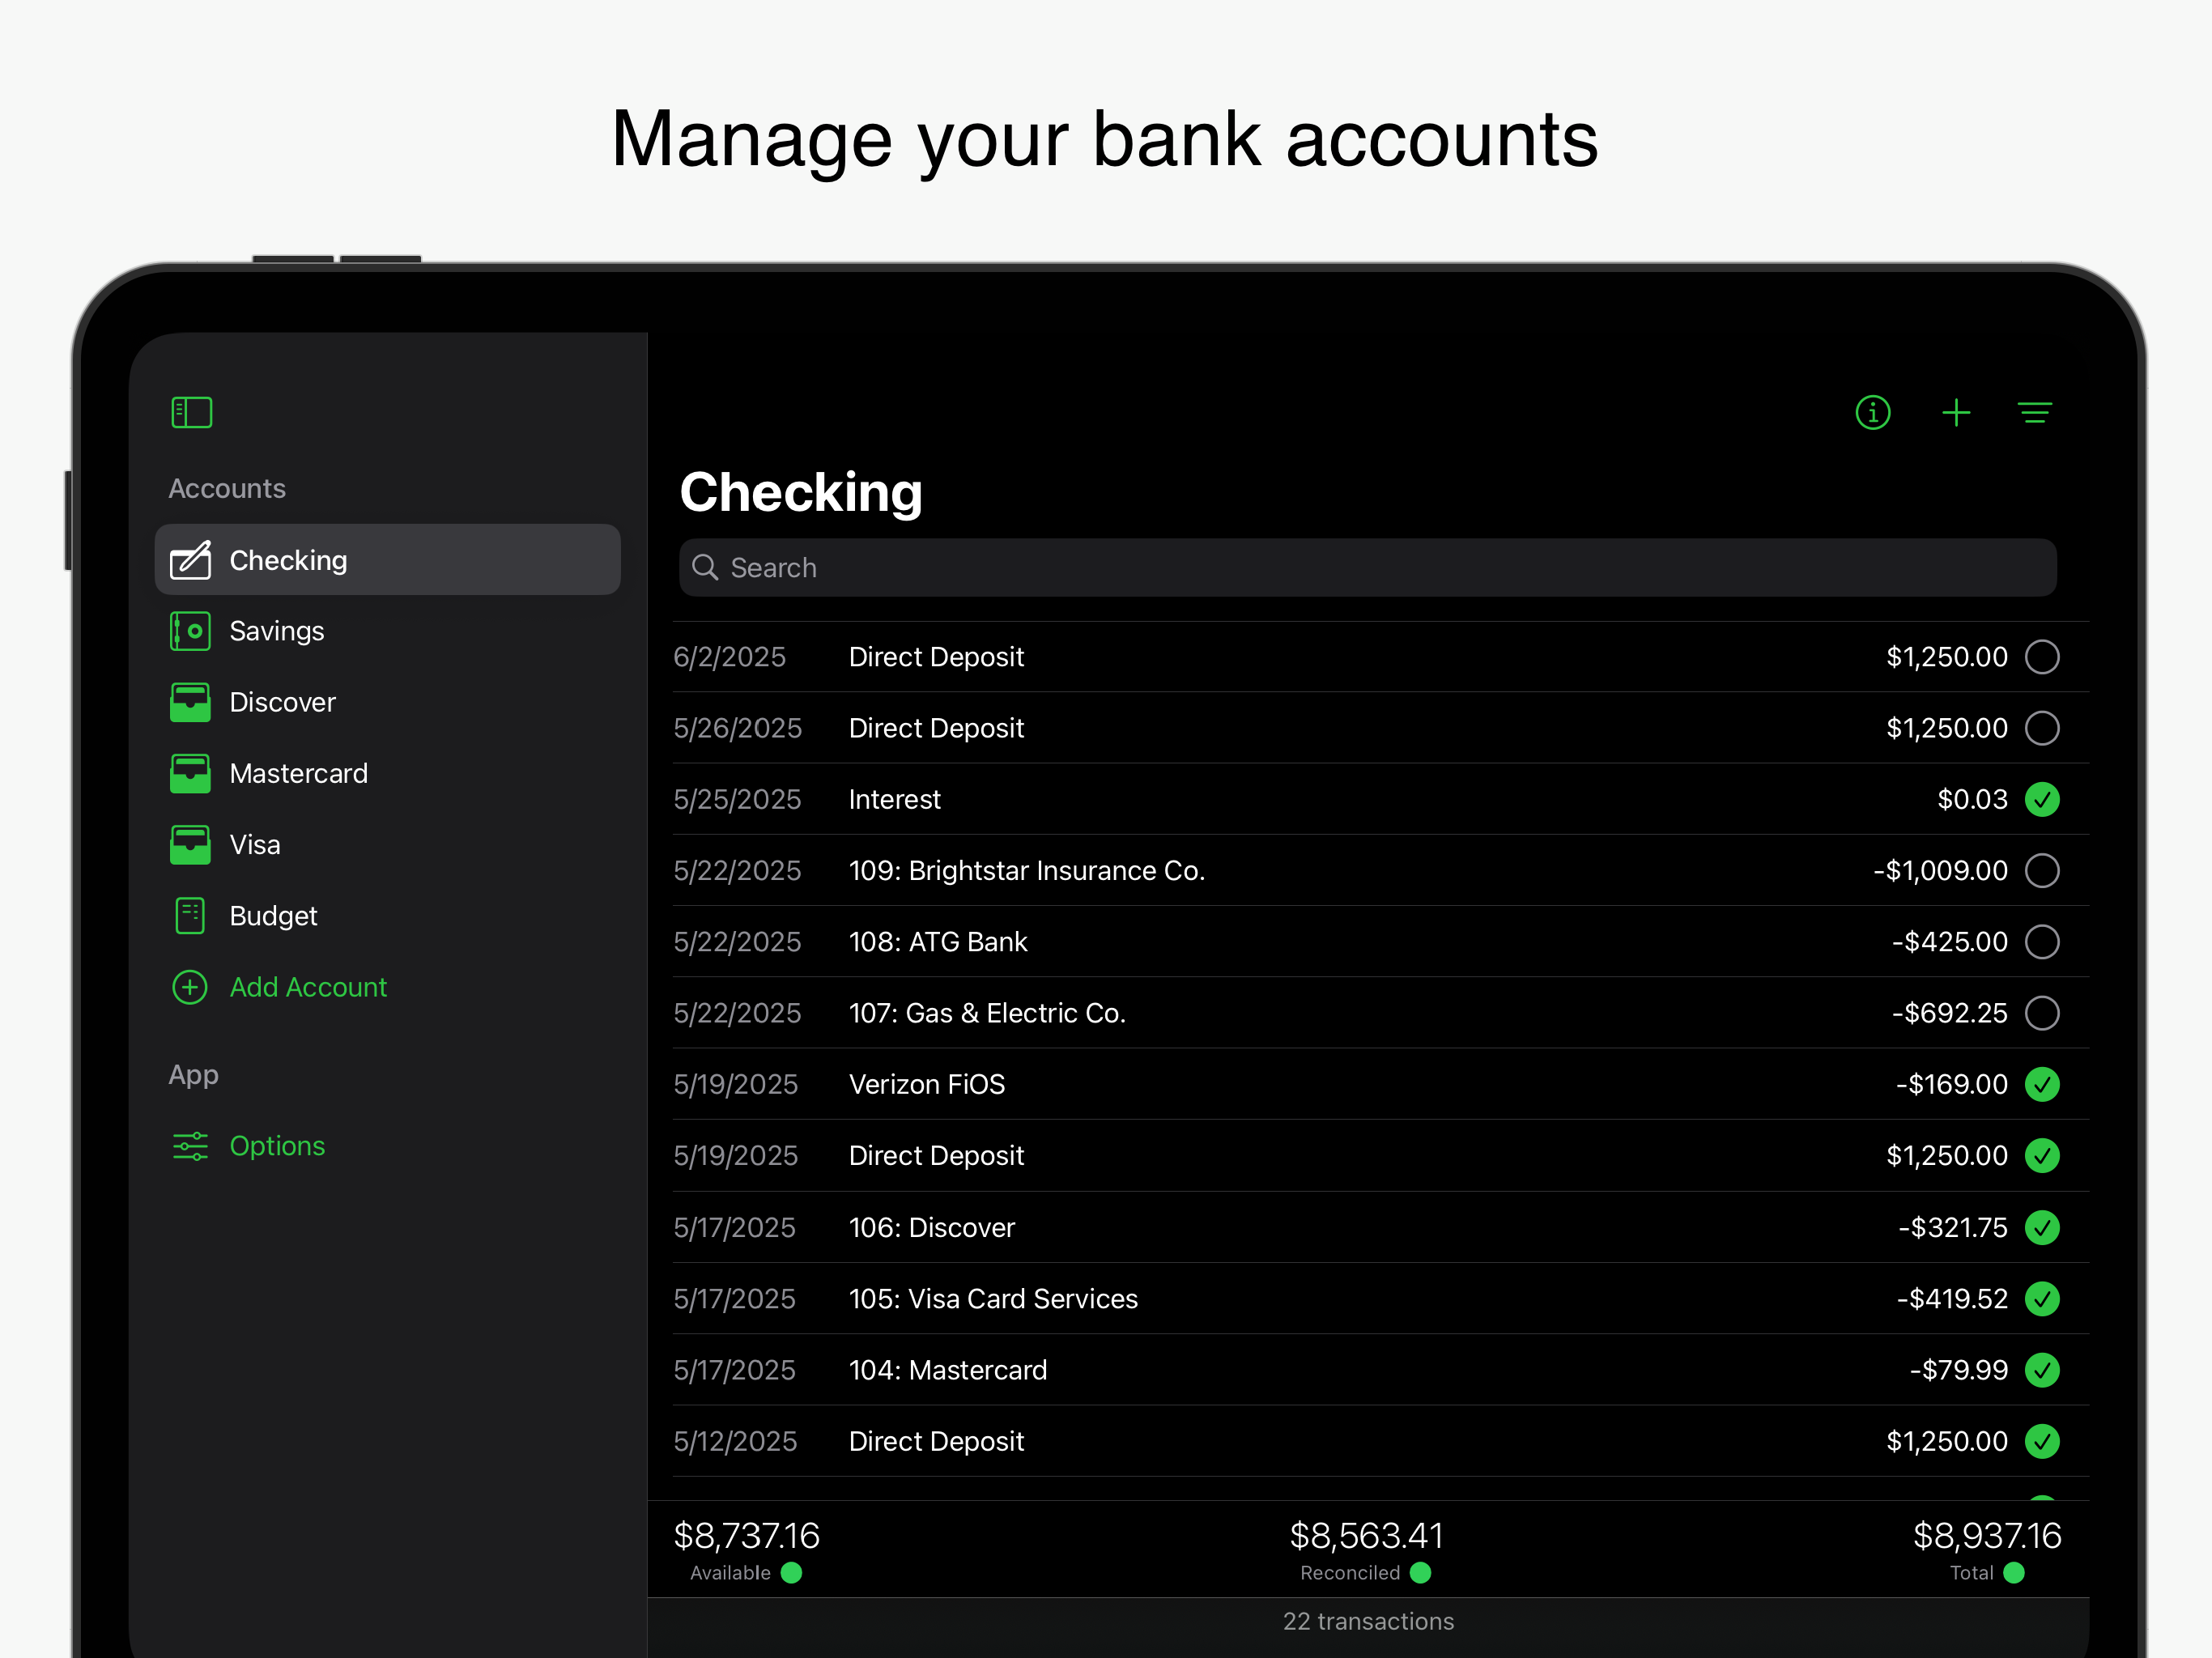The height and width of the screenshot is (1658, 2212).
Task: Open the Visa account
Action: (387, 844)
